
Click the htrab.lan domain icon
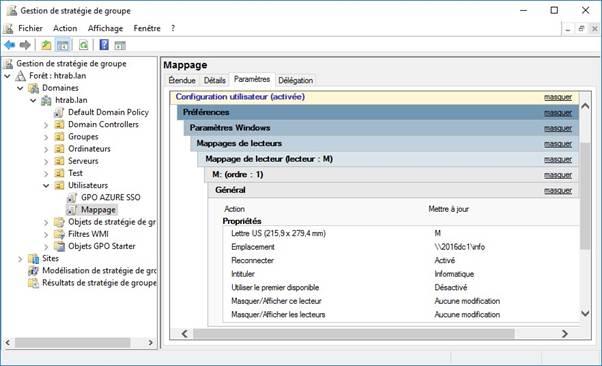(46, 100)
